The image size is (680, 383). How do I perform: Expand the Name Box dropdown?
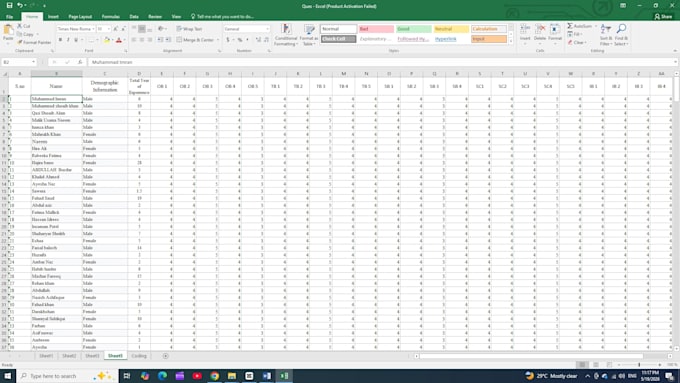(33, 62)
